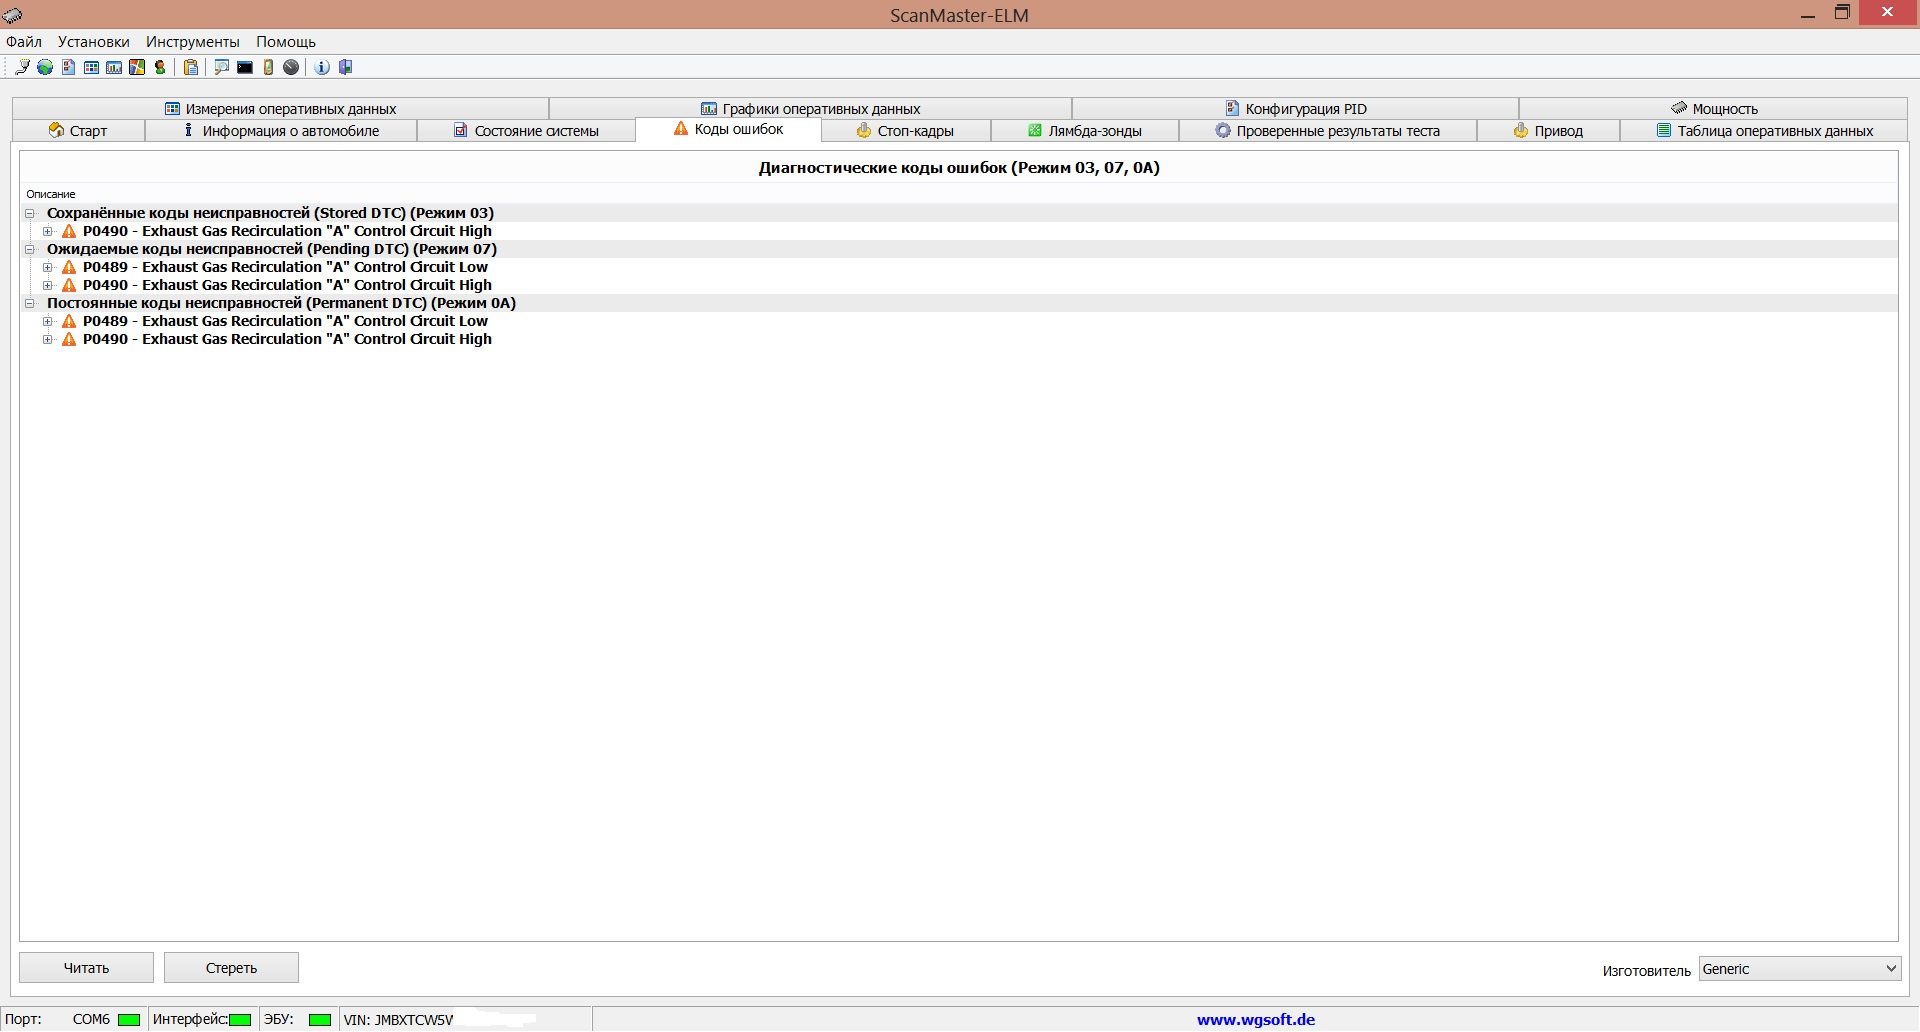Screen dimensions: 1920x1032
Task: Click the handheld device toolbar icon
Action: 268,67
